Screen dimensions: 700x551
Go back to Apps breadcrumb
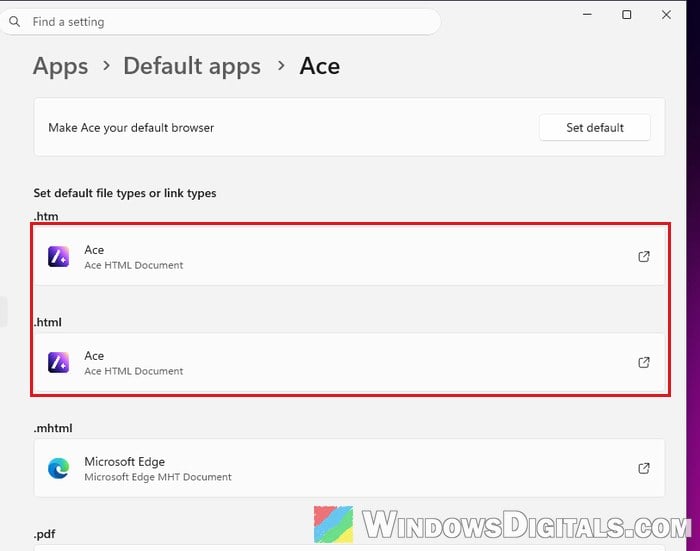[x=61, y=66]
